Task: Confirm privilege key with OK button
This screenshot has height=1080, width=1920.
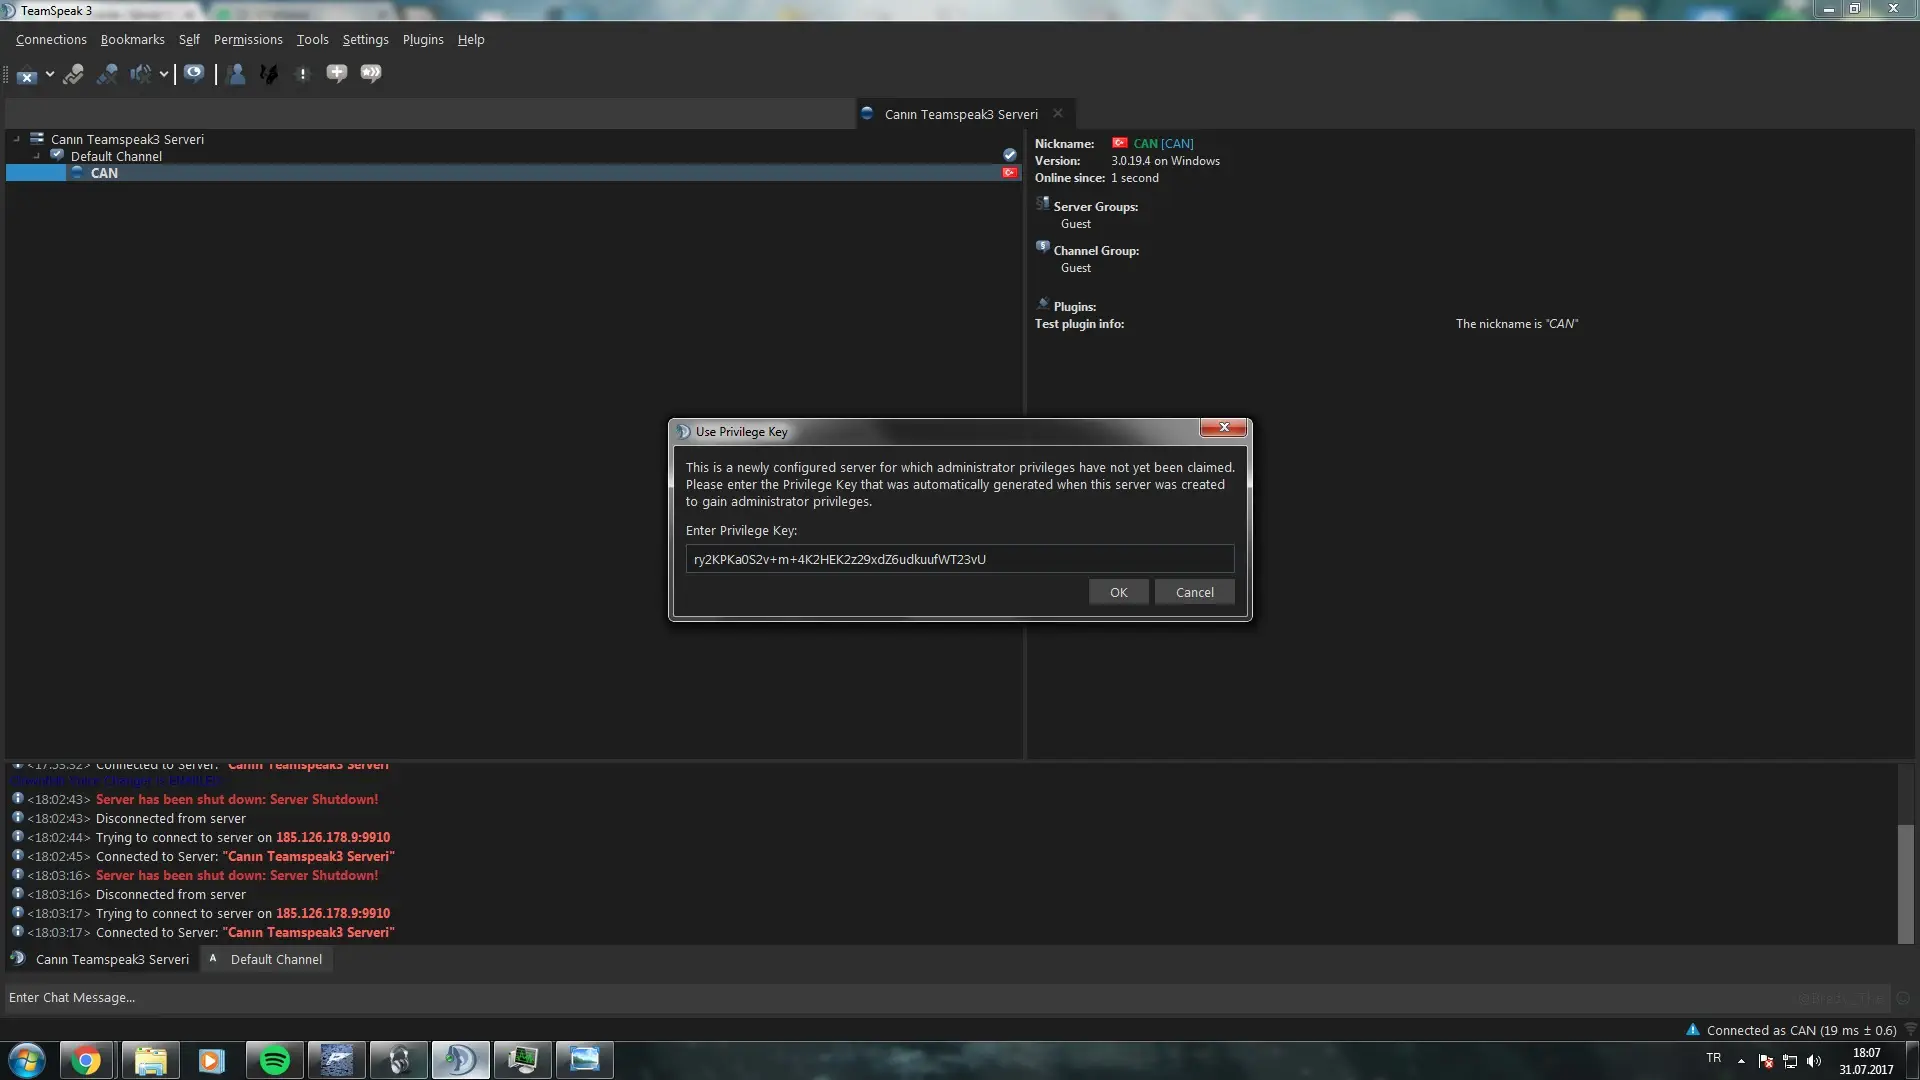Action: coord(1118,592)
